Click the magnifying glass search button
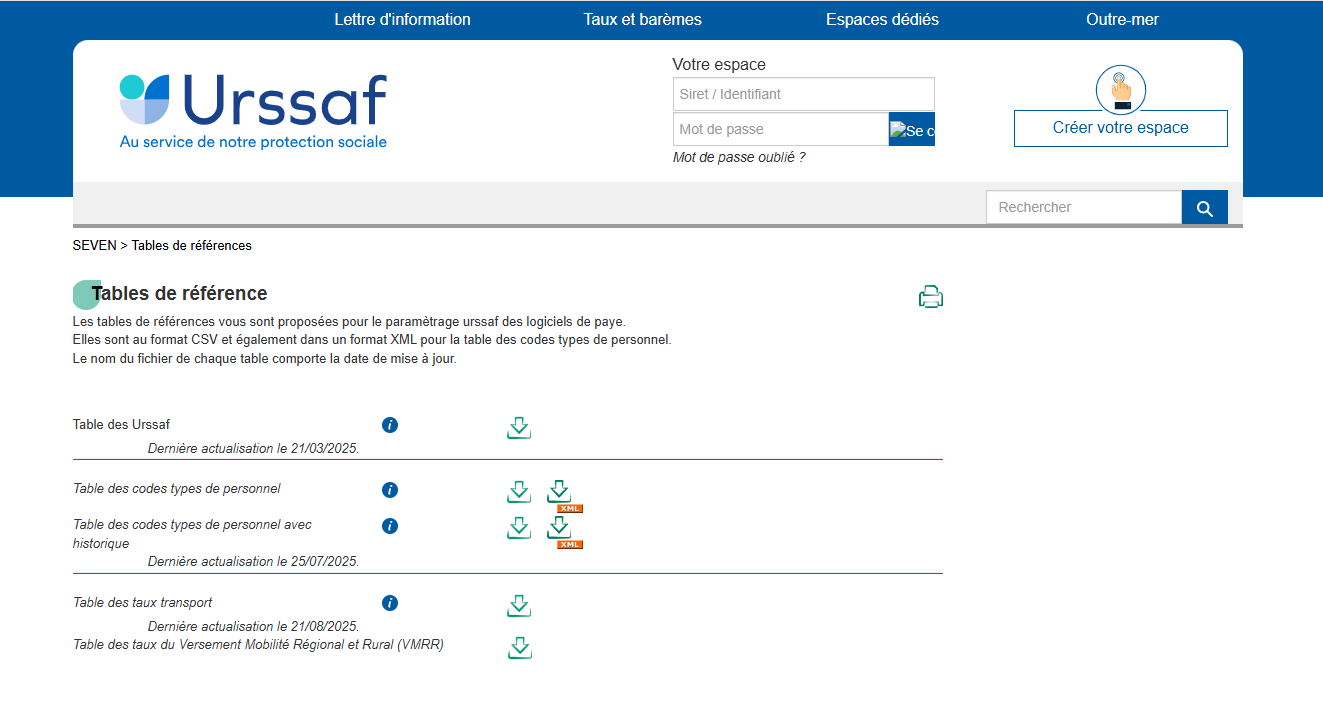The width and height of the screenshot is (1323, 706). tap(1204, 208)
